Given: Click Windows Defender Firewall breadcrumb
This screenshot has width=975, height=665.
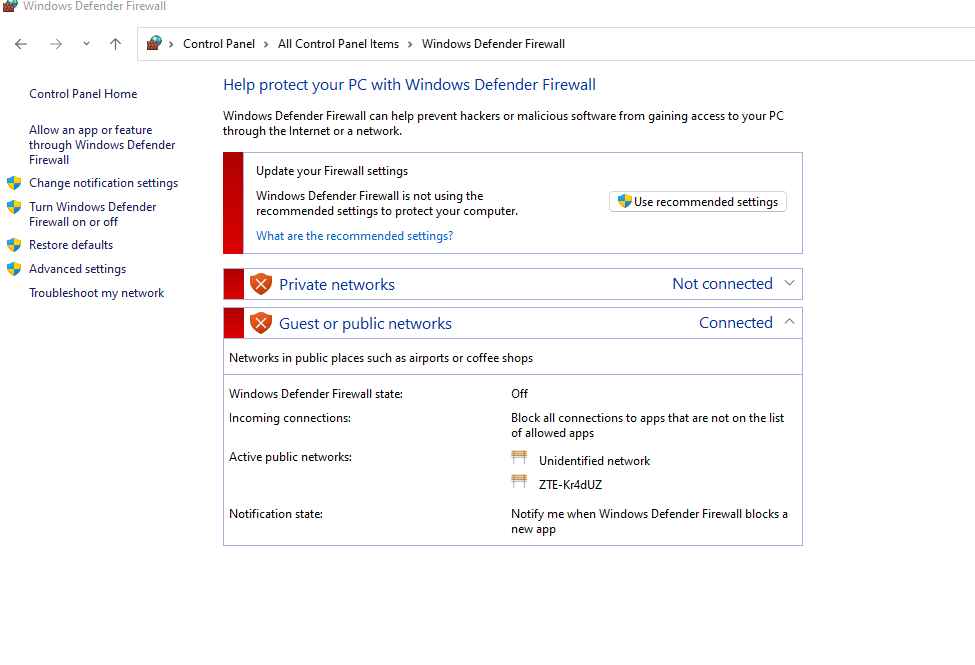Looking at the screenshot, I should click(493, 44).
